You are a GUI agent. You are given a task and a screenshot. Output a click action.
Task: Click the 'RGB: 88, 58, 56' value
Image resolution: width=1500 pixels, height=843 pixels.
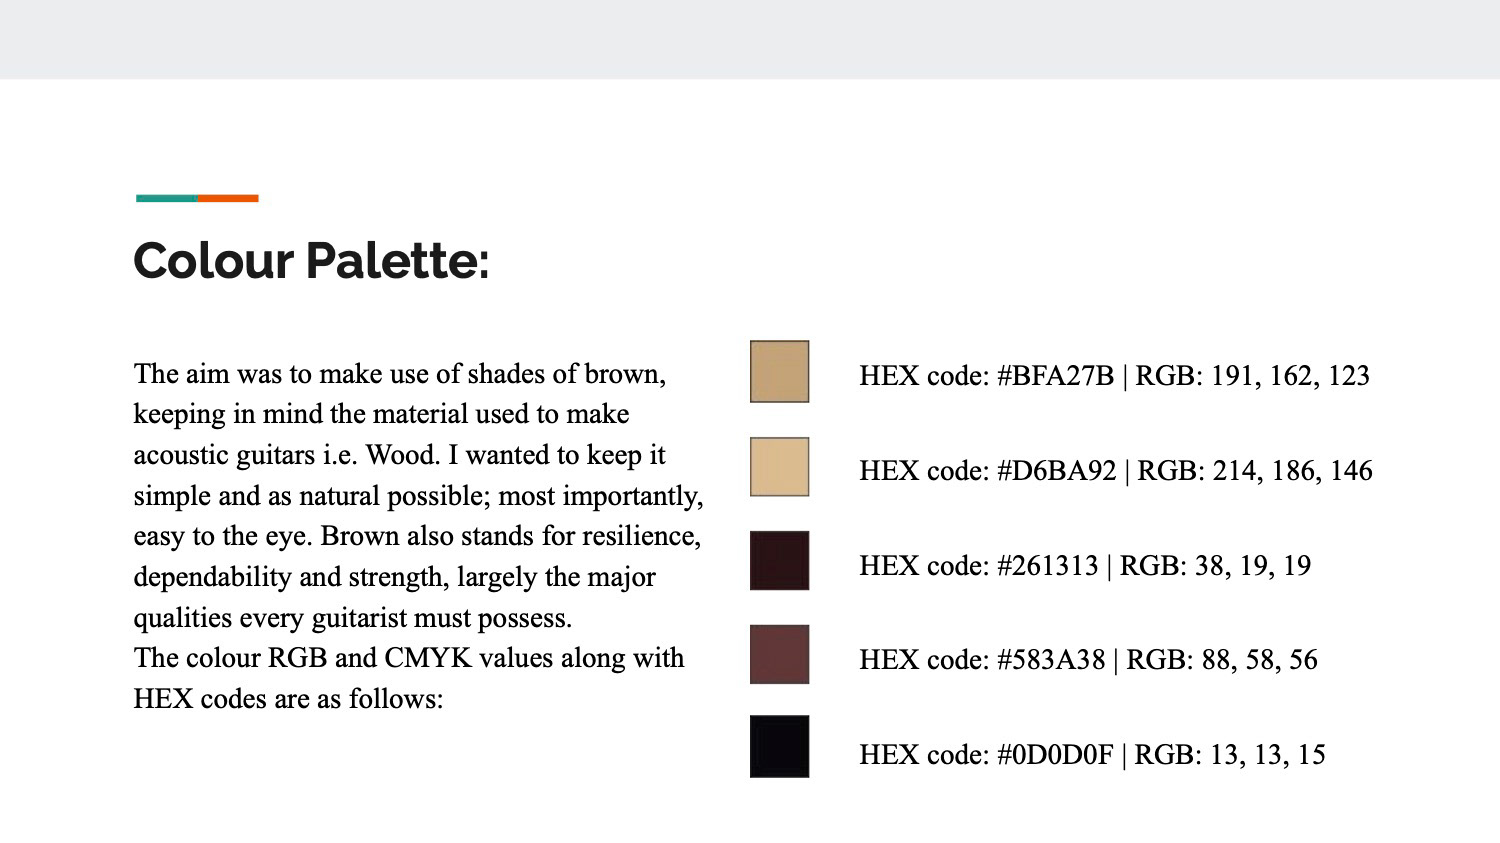[x=1222, y=660]
